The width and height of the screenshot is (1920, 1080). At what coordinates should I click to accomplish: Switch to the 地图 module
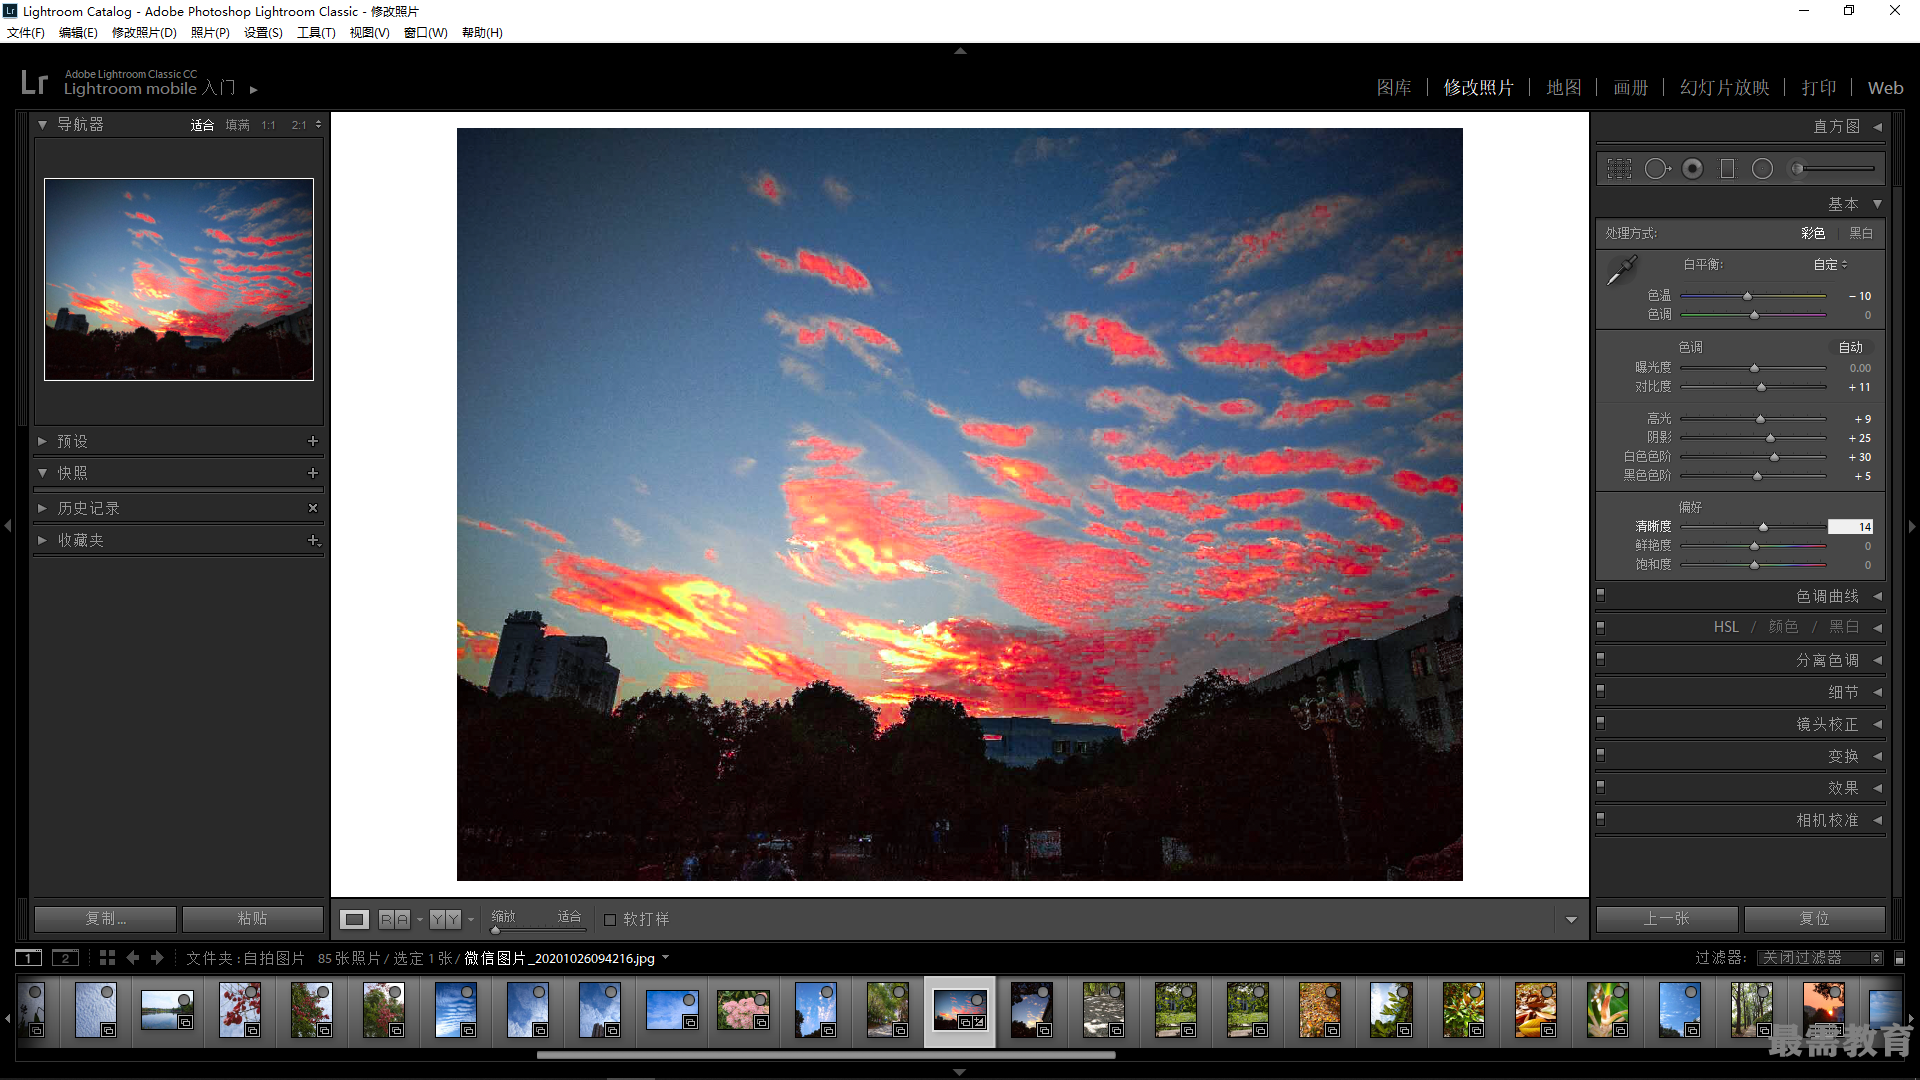point(1564,88)
